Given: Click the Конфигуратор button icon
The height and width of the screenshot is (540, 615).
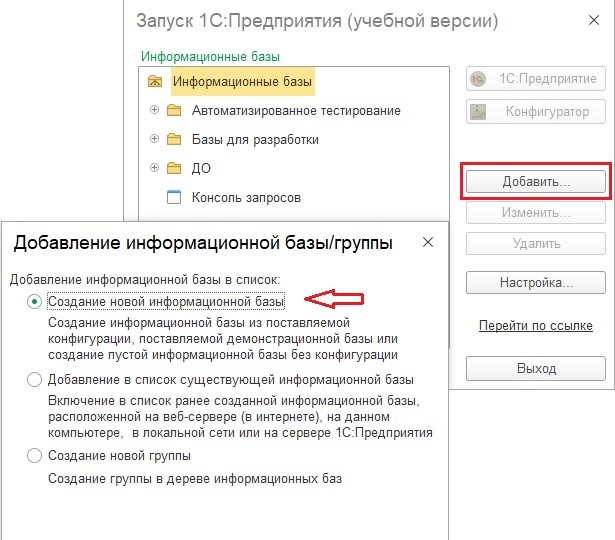Looking at the screenshot, I should coord(478,112).
